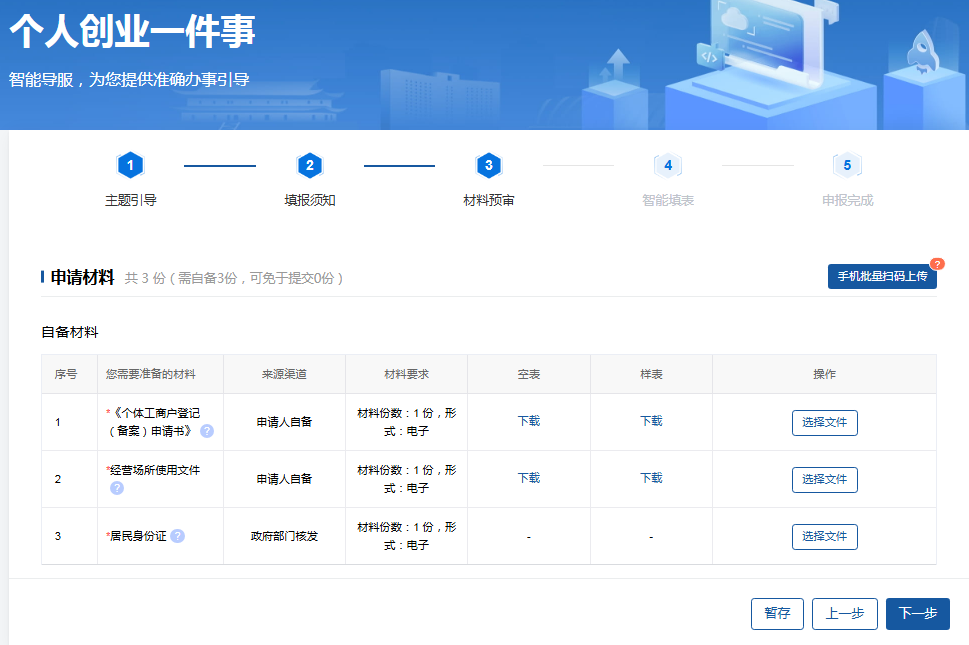Viewport: 969px width, 645px height.
Task: Click the step 2 填报须知 hexagon icon
Action: [x=309, y=166]
